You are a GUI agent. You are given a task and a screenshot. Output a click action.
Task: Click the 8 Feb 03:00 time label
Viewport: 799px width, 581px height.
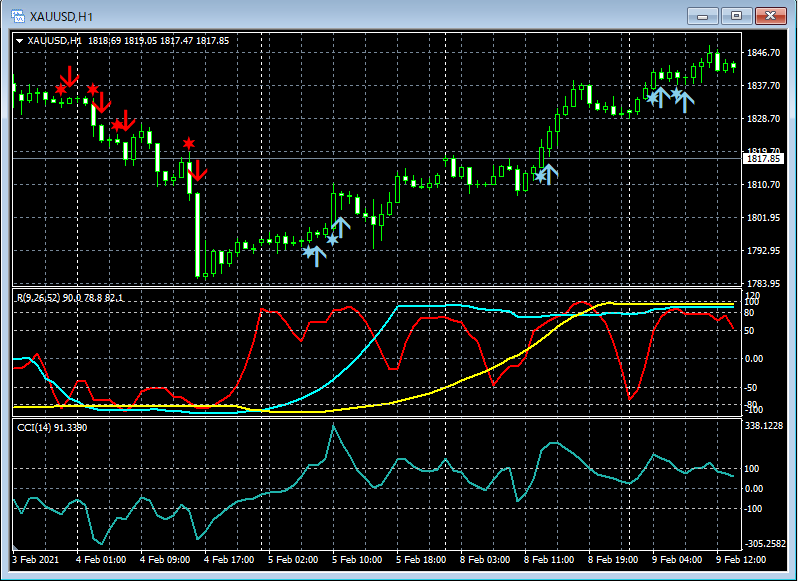[485, 560]
